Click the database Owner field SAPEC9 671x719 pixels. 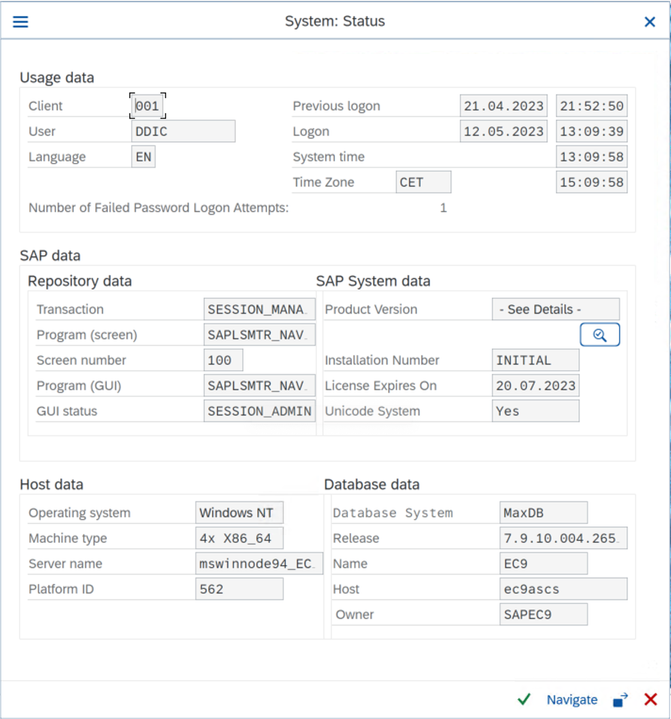(543, 614)
